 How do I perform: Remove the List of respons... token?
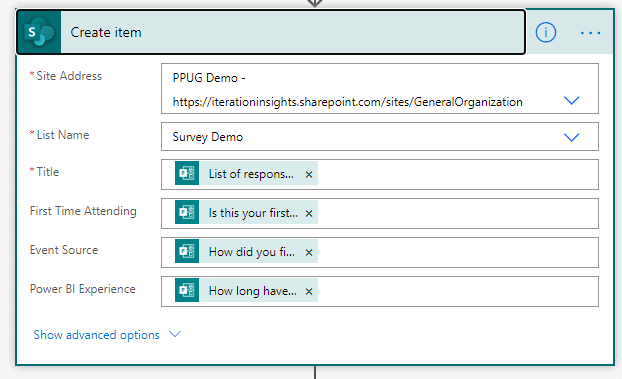coord(309,174)
